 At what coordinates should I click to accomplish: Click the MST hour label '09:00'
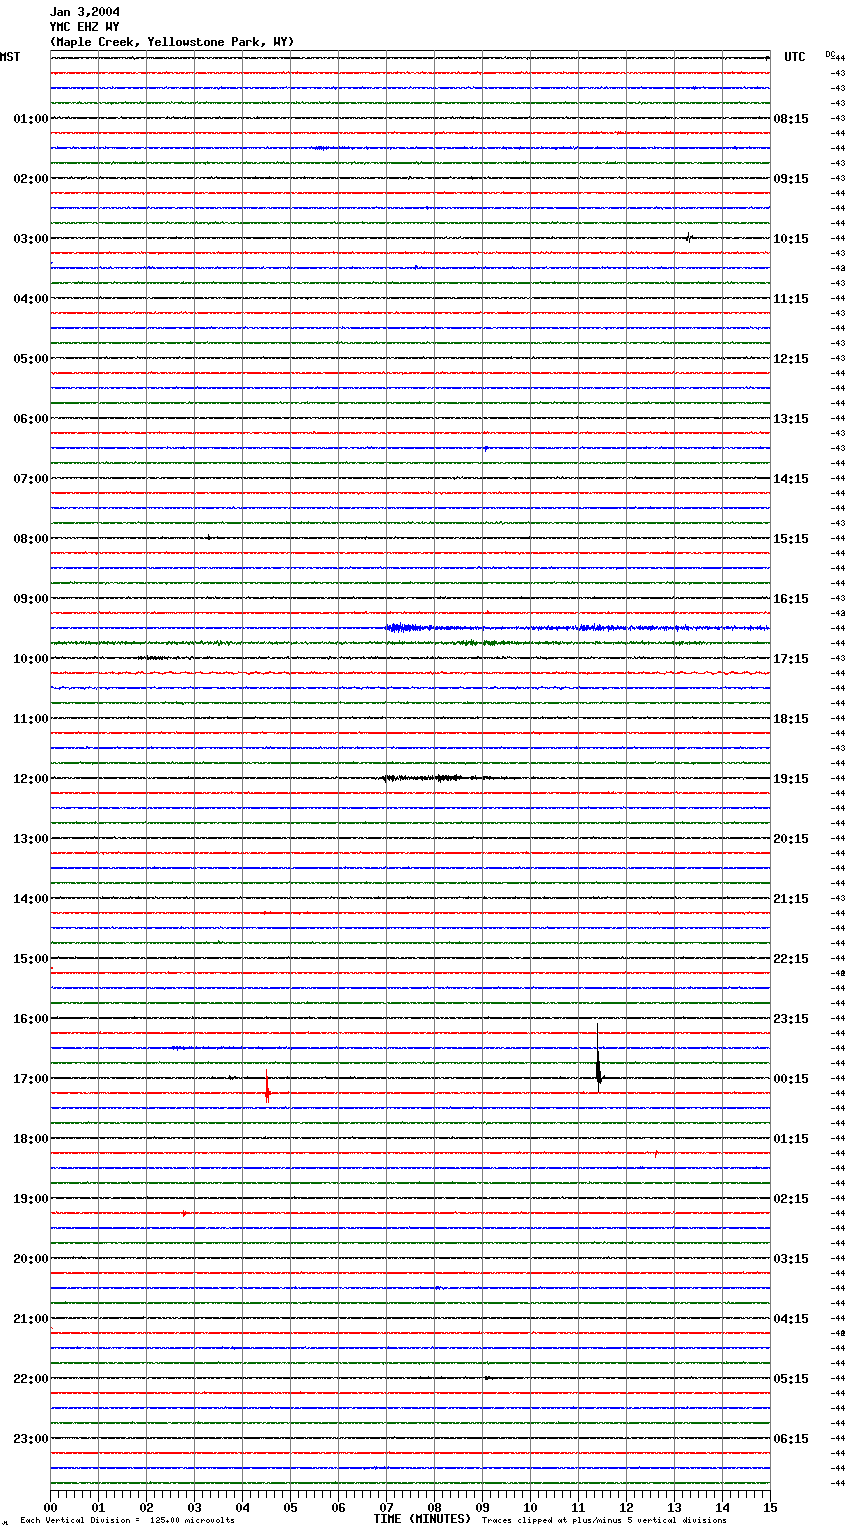31,599
